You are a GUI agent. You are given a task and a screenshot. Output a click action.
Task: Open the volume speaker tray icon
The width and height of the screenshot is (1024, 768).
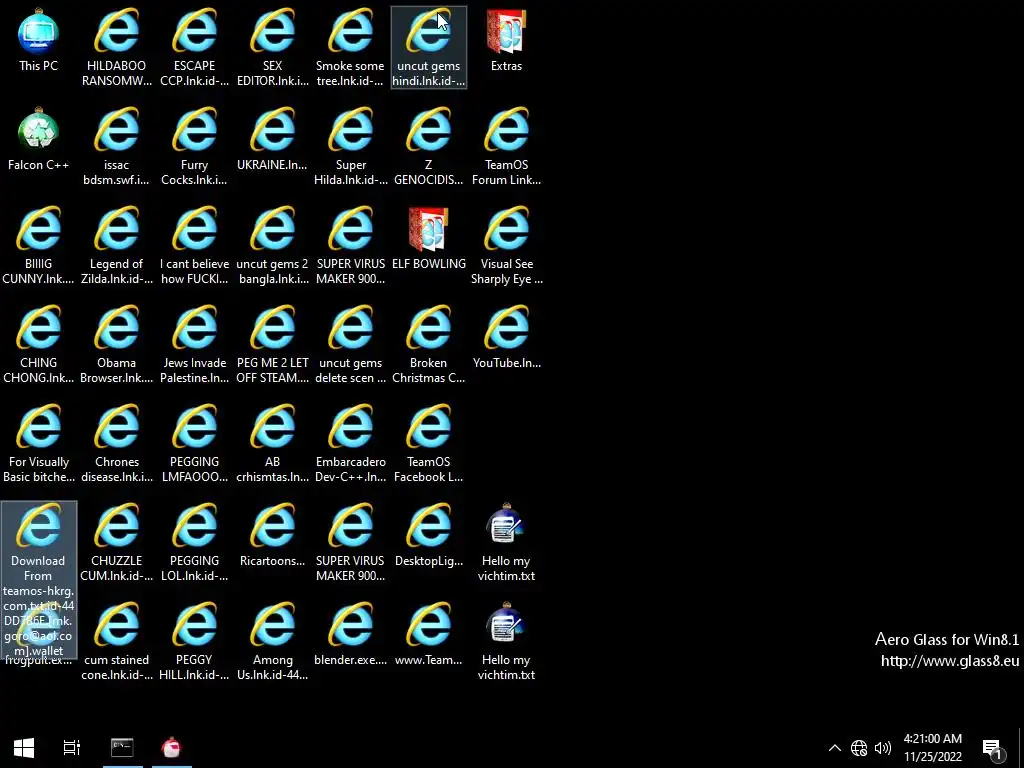[883, 748]
